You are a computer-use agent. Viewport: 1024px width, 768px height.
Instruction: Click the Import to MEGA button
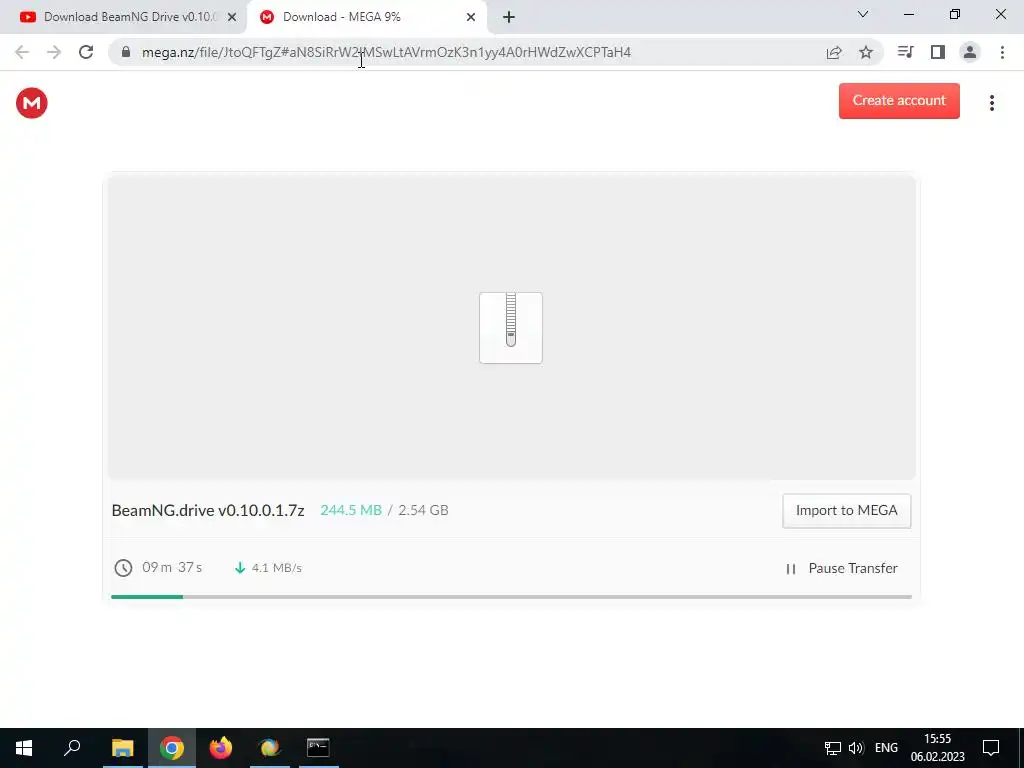[846, 510]
